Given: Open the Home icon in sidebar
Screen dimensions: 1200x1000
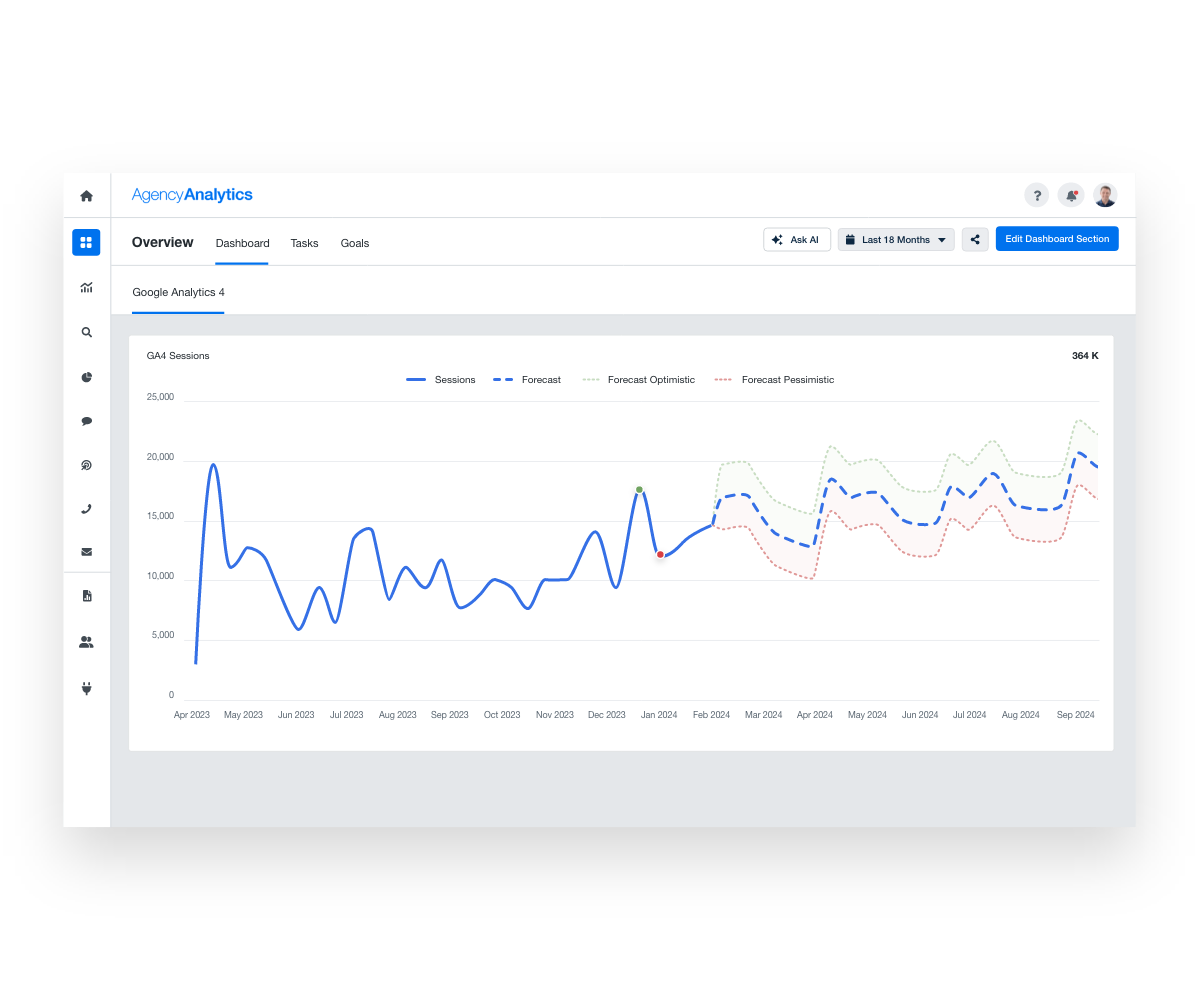Looking at the screenshot, I should (87, 196).
